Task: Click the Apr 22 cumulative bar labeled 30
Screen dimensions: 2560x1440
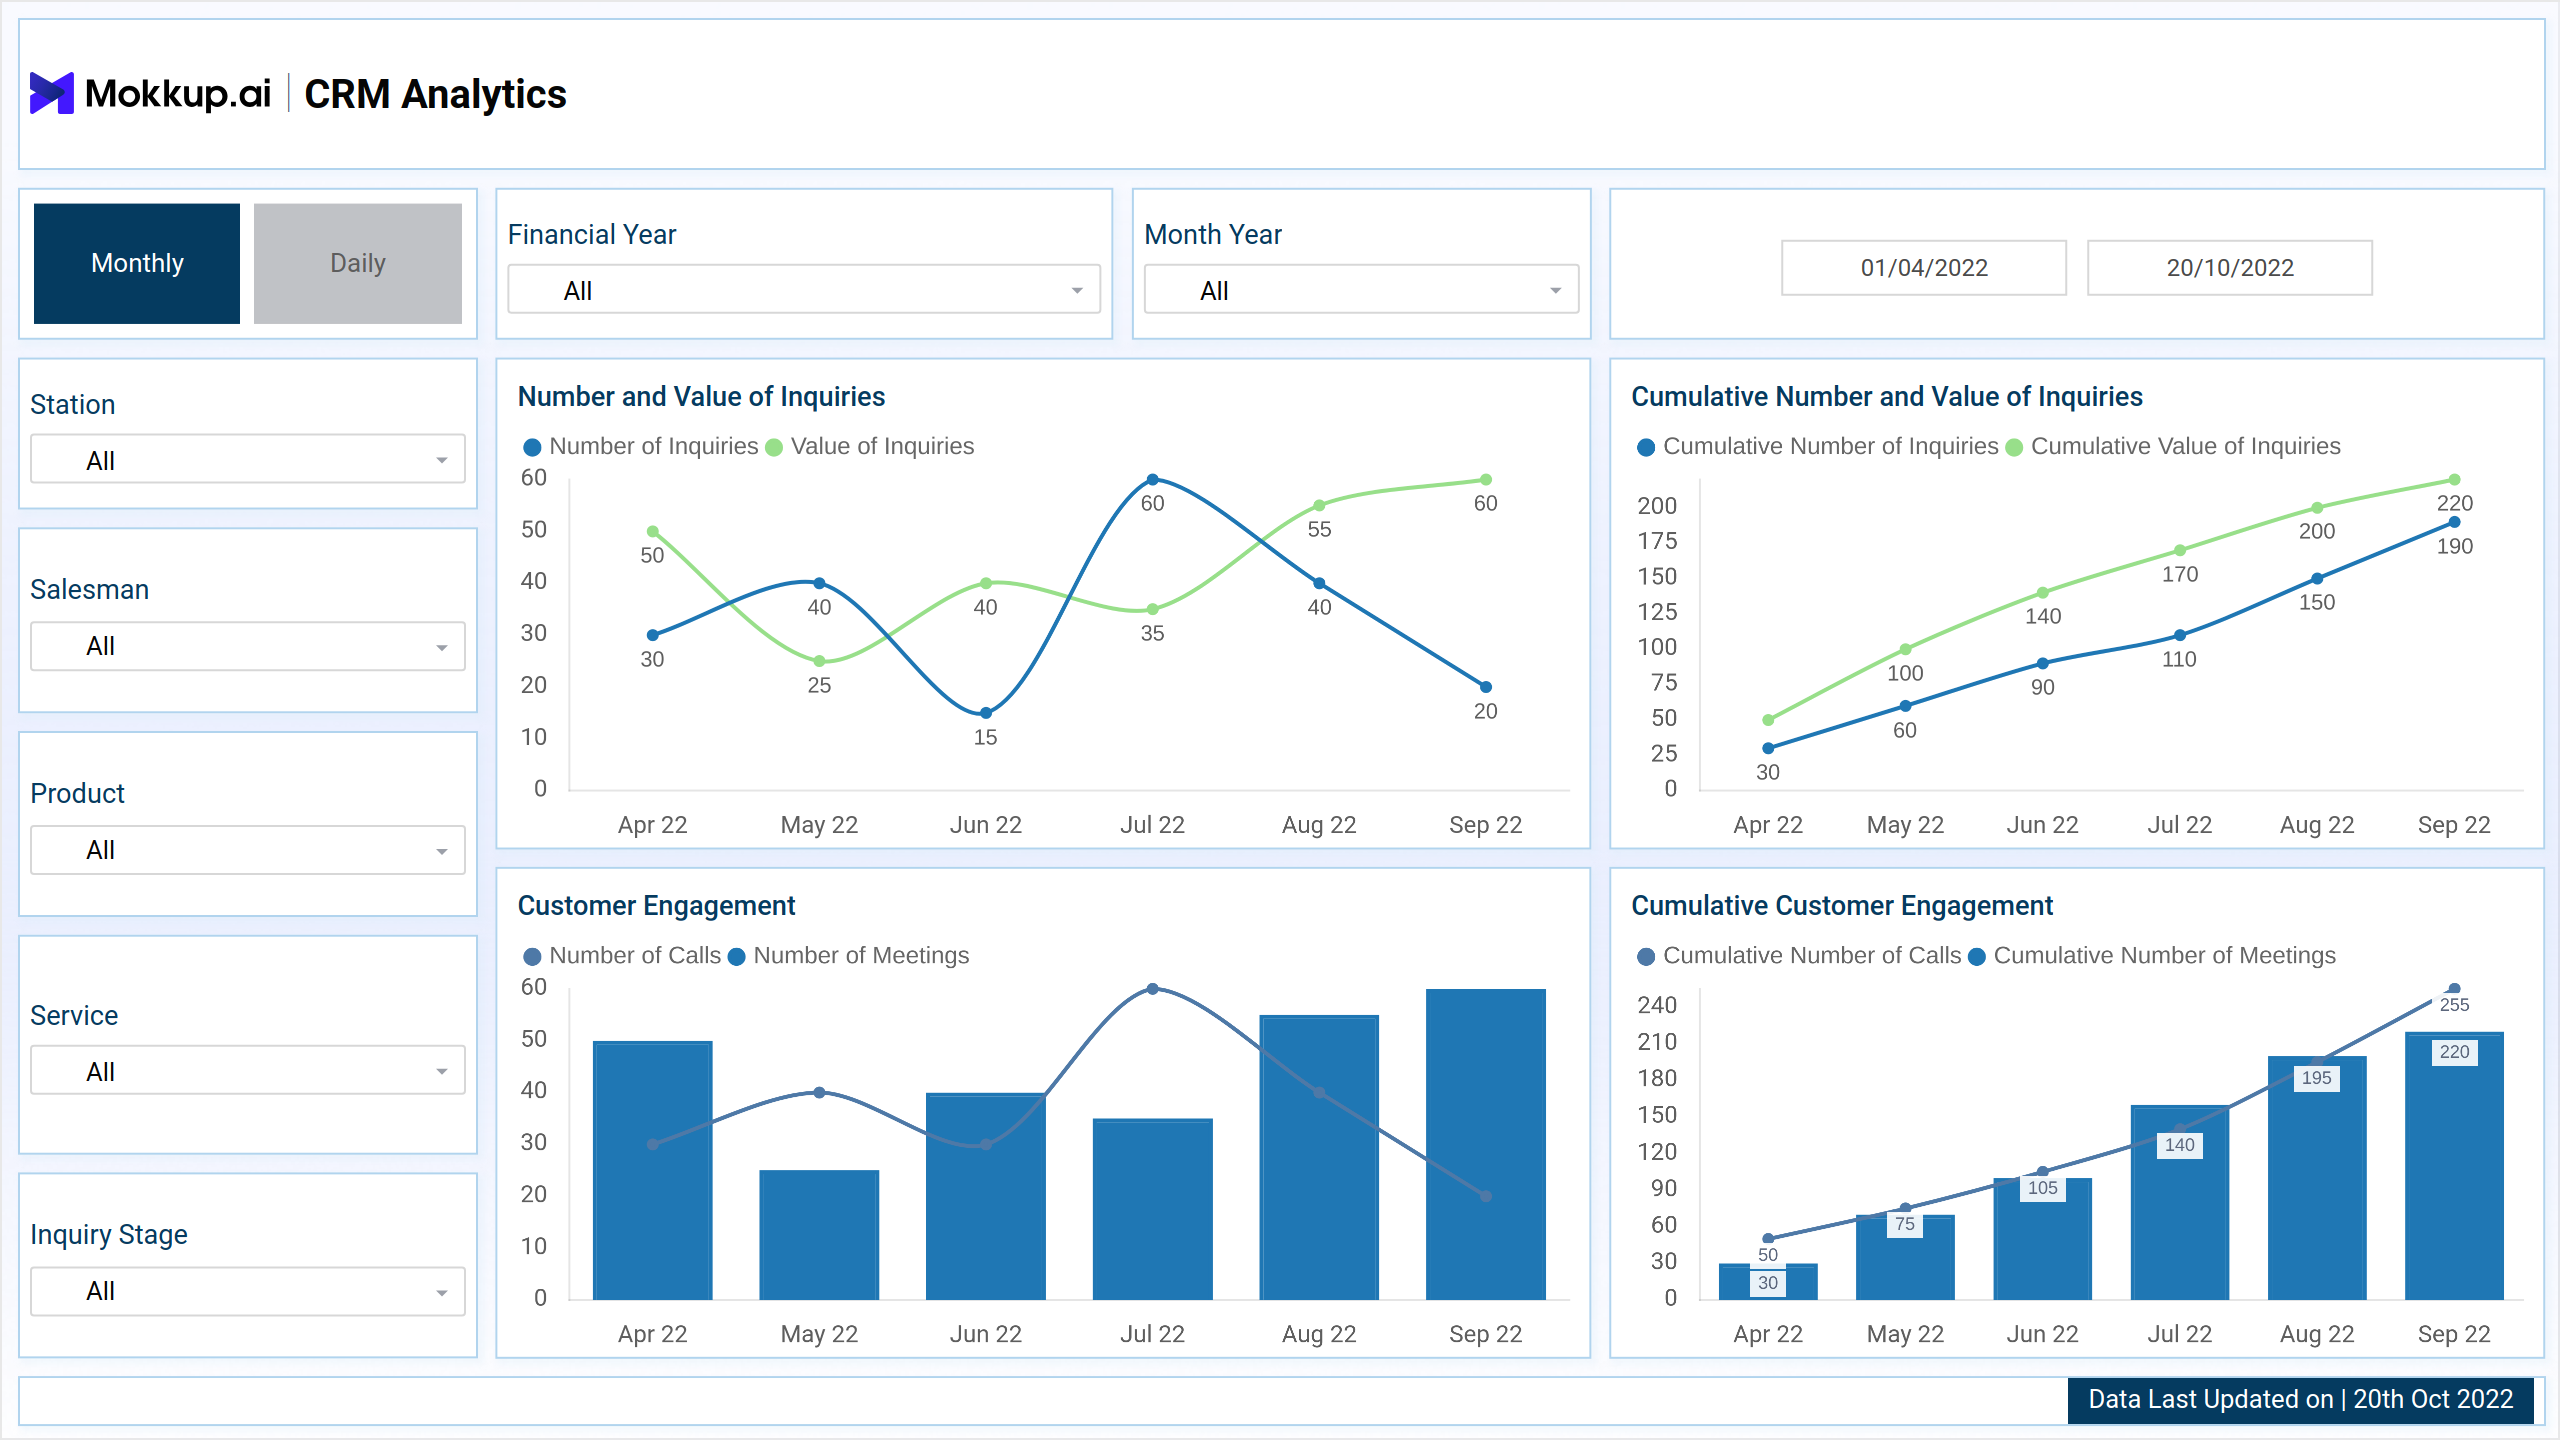Action: coord(1768,1282)
